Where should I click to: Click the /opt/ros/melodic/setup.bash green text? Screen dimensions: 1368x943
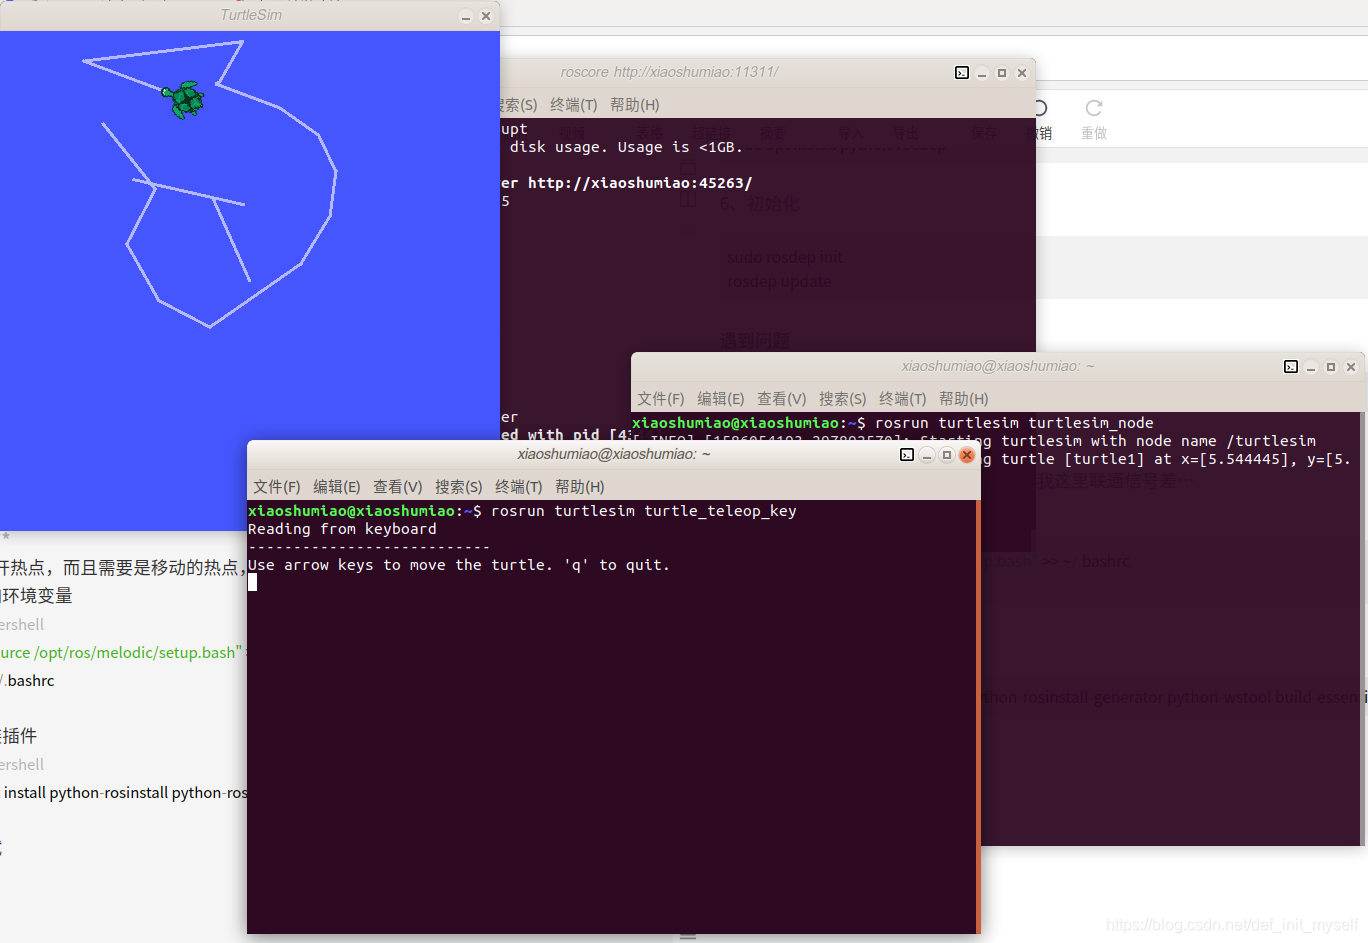(x=138, y=653)
